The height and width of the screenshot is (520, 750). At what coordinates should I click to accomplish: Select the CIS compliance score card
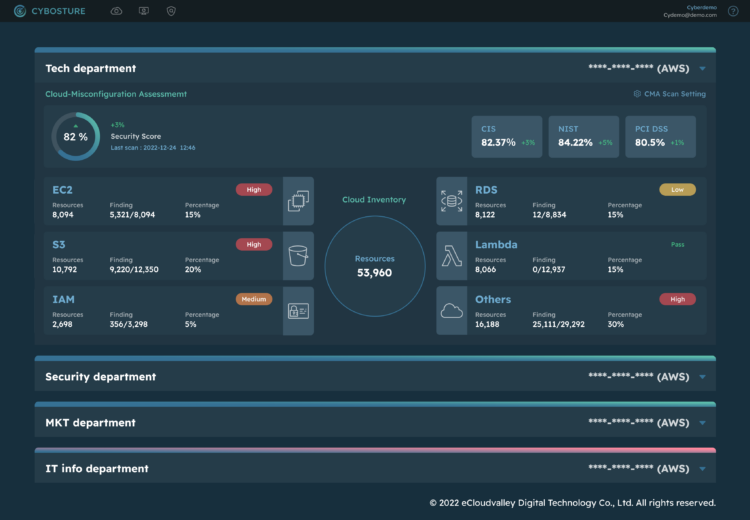click(507, 137)
